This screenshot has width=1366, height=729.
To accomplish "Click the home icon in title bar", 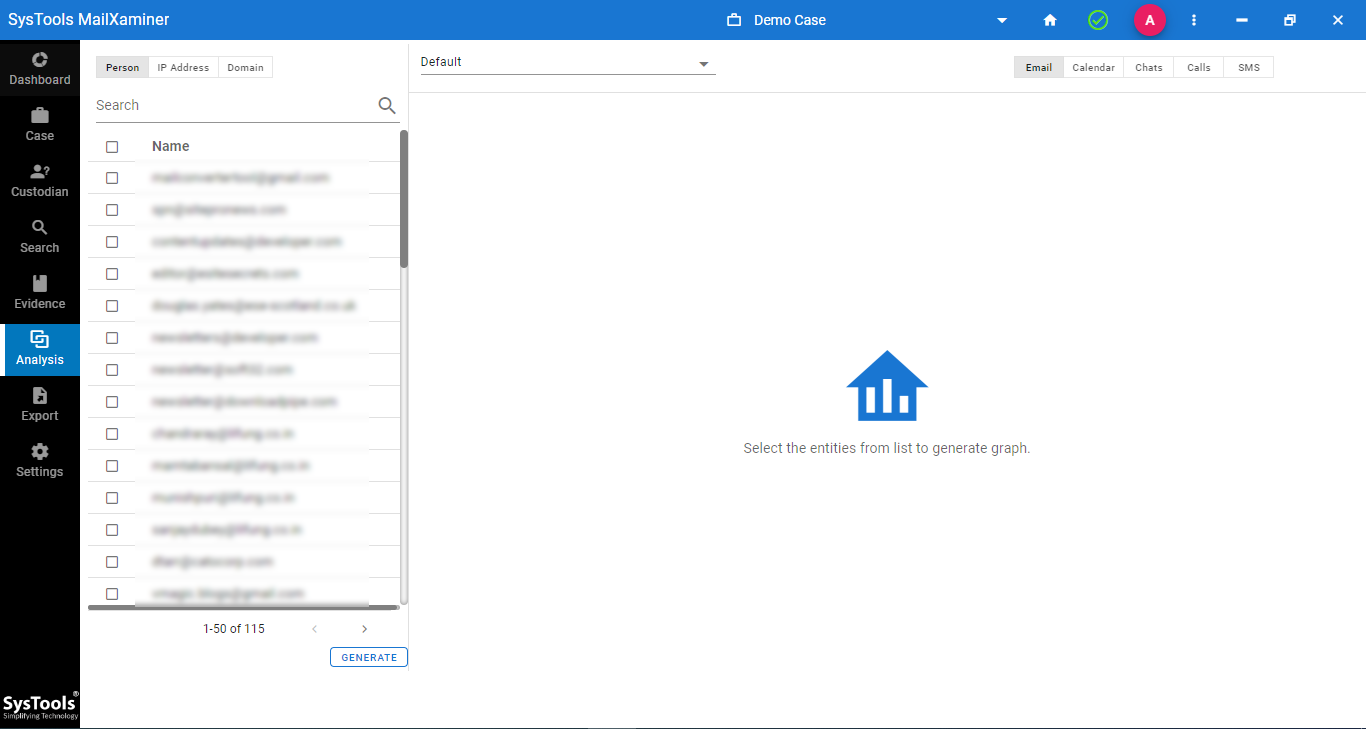I will [x=1050, y=20].
